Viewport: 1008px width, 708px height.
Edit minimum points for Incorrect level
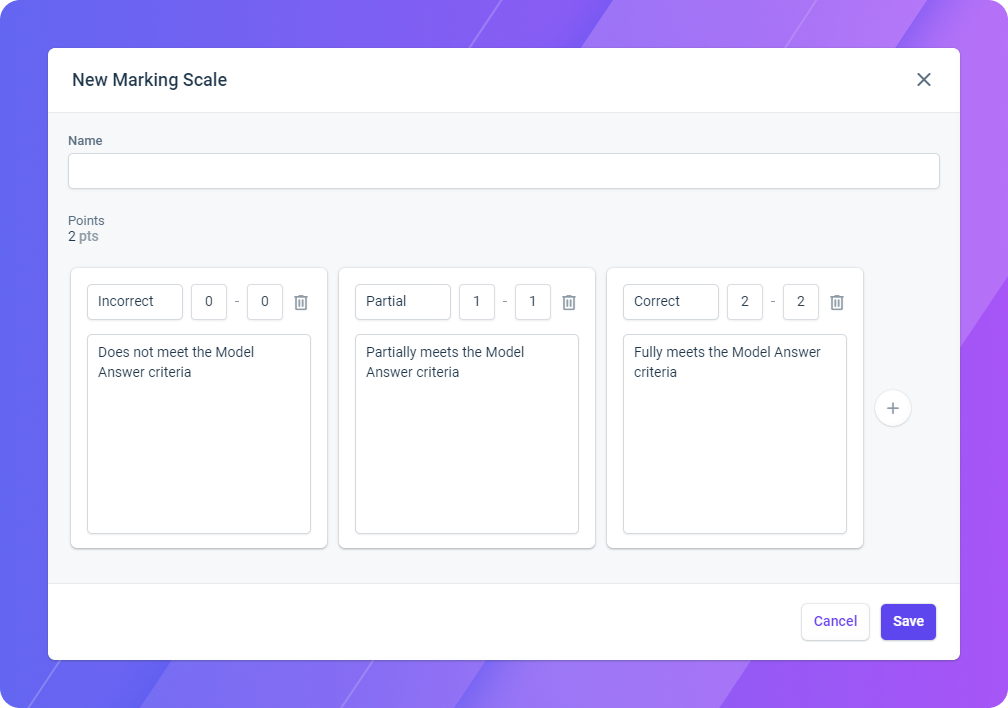click(209, 302)
